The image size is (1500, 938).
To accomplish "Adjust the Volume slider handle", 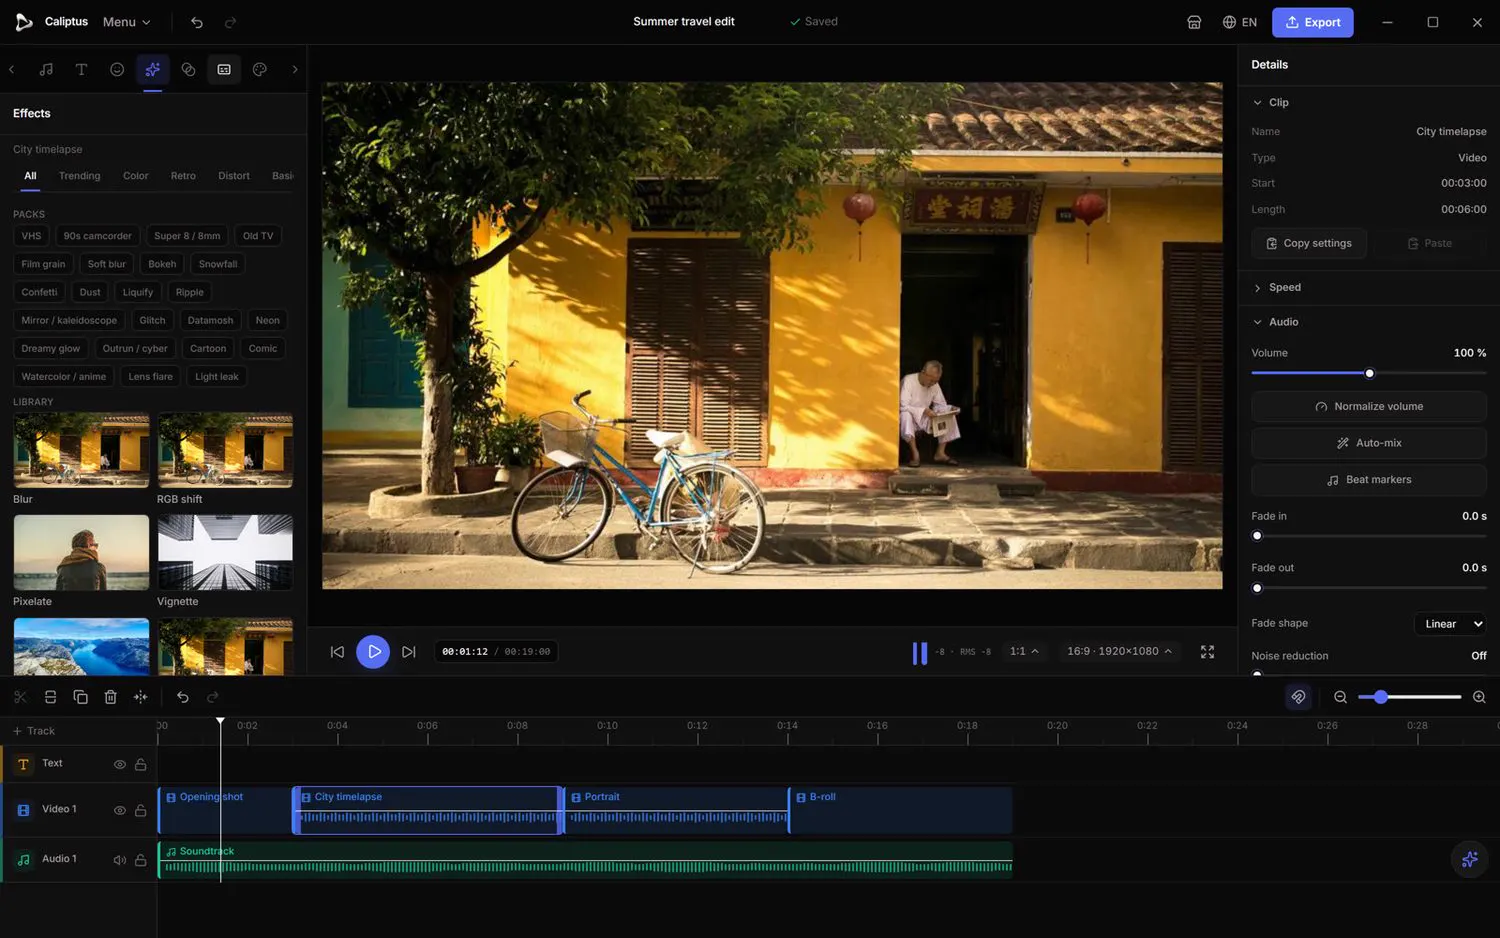I will [1369, 373].
